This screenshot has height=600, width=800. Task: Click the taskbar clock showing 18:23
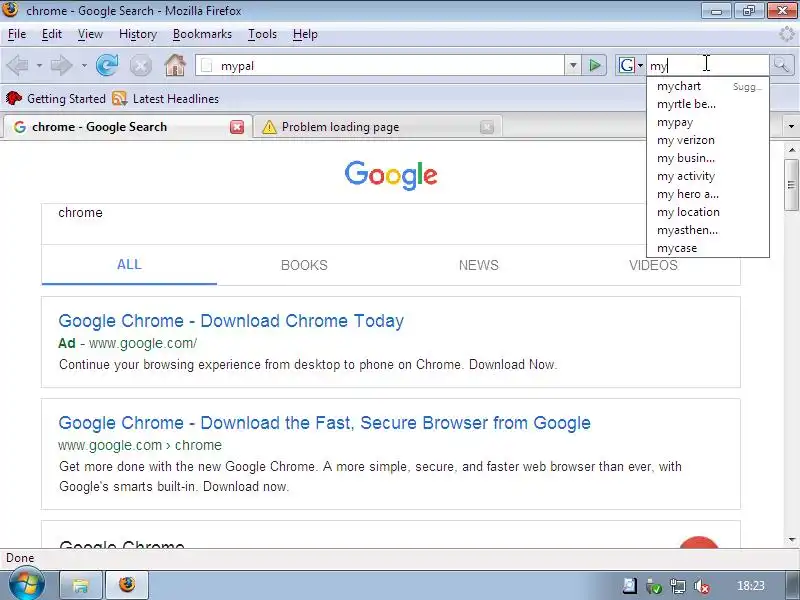pyautogui.click(x=751, y=586)
